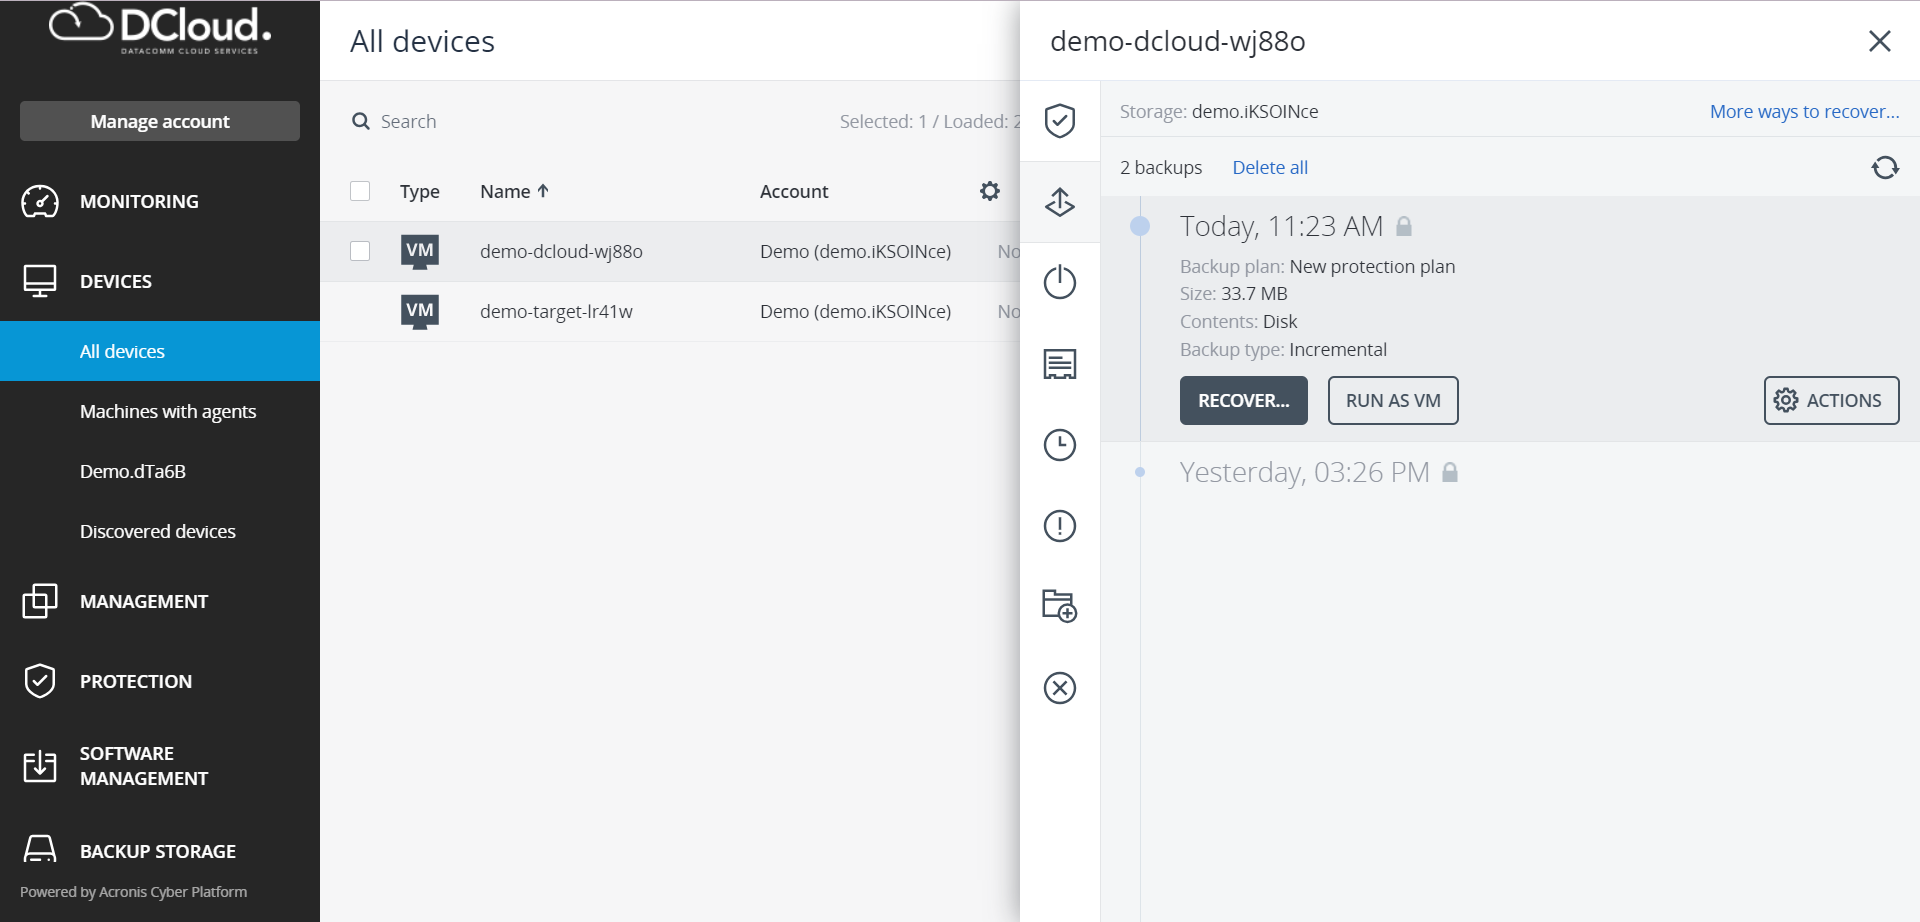
Task: Open the Details list icon
Action: [x=1059, y=364]
